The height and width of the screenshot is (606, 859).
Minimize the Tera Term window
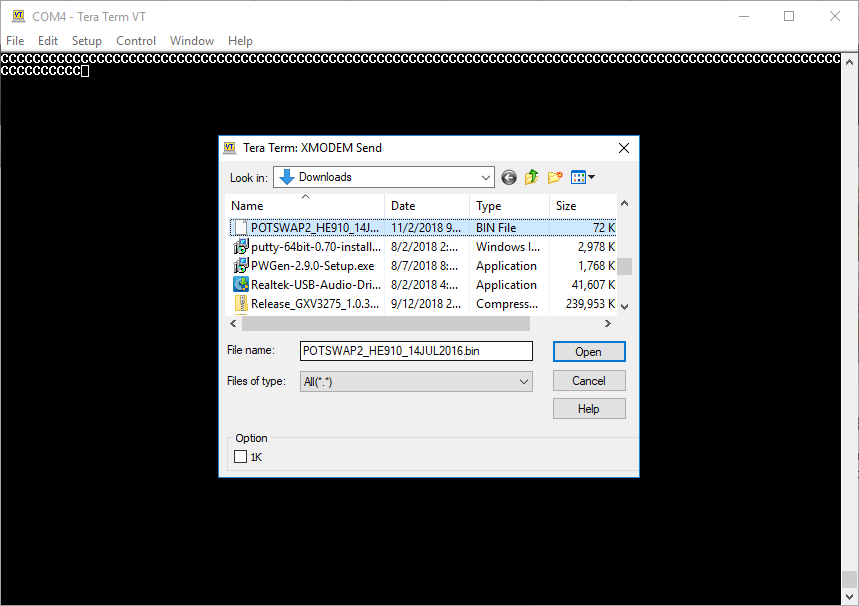743,16
